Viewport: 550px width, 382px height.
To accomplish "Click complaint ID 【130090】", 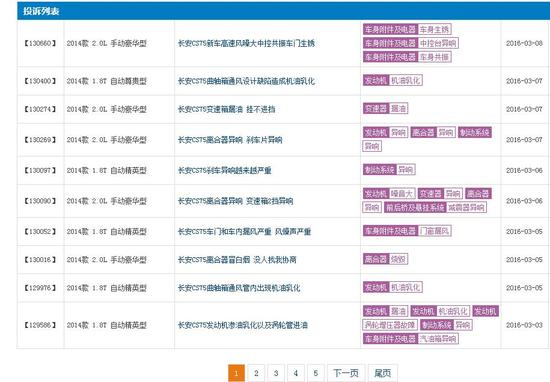I will pyautogui.click(x=40, y=201).
